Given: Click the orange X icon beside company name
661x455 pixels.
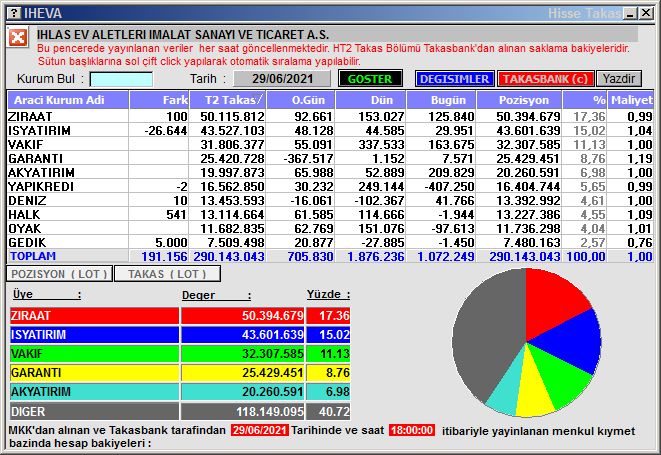Looking at the screenshot, I should [18, 38].
